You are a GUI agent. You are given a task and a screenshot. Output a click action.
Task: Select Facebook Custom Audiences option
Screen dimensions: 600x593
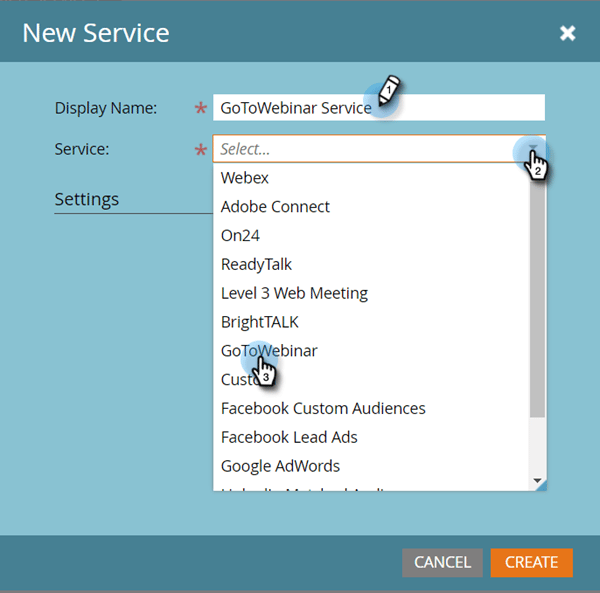[x=371, y=409]
